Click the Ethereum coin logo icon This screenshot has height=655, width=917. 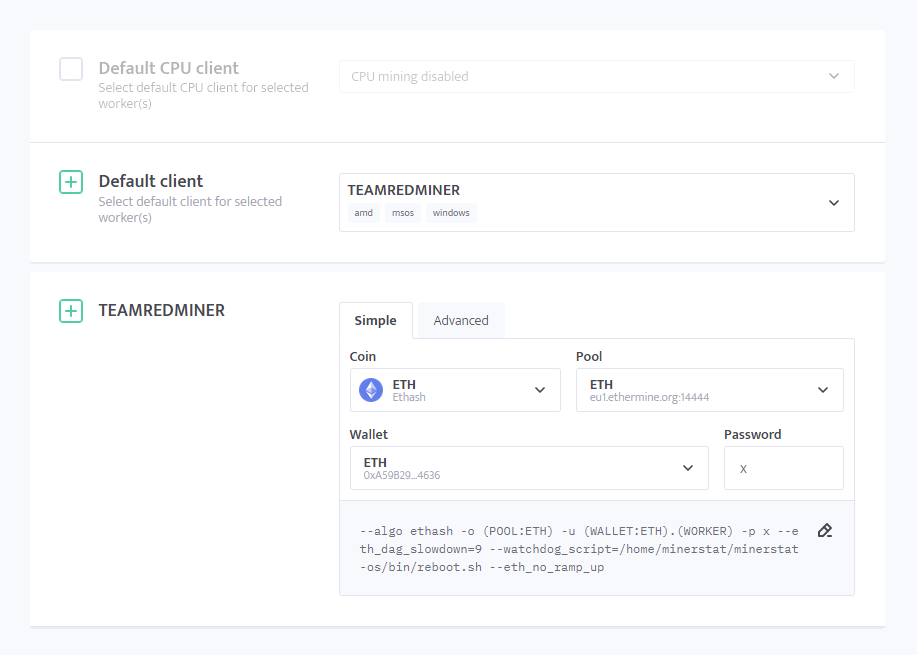click(x=371, y=390)
